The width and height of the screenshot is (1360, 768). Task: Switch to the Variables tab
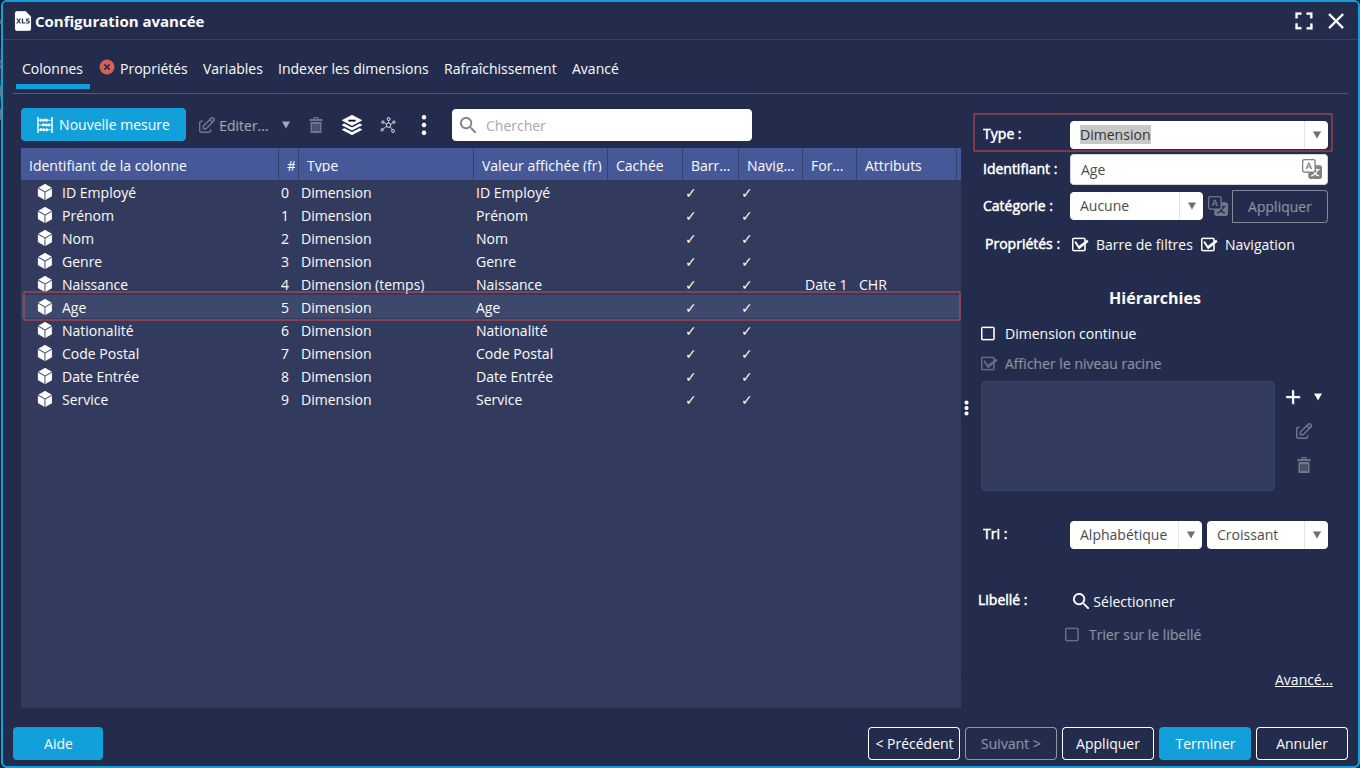[232, 69]
